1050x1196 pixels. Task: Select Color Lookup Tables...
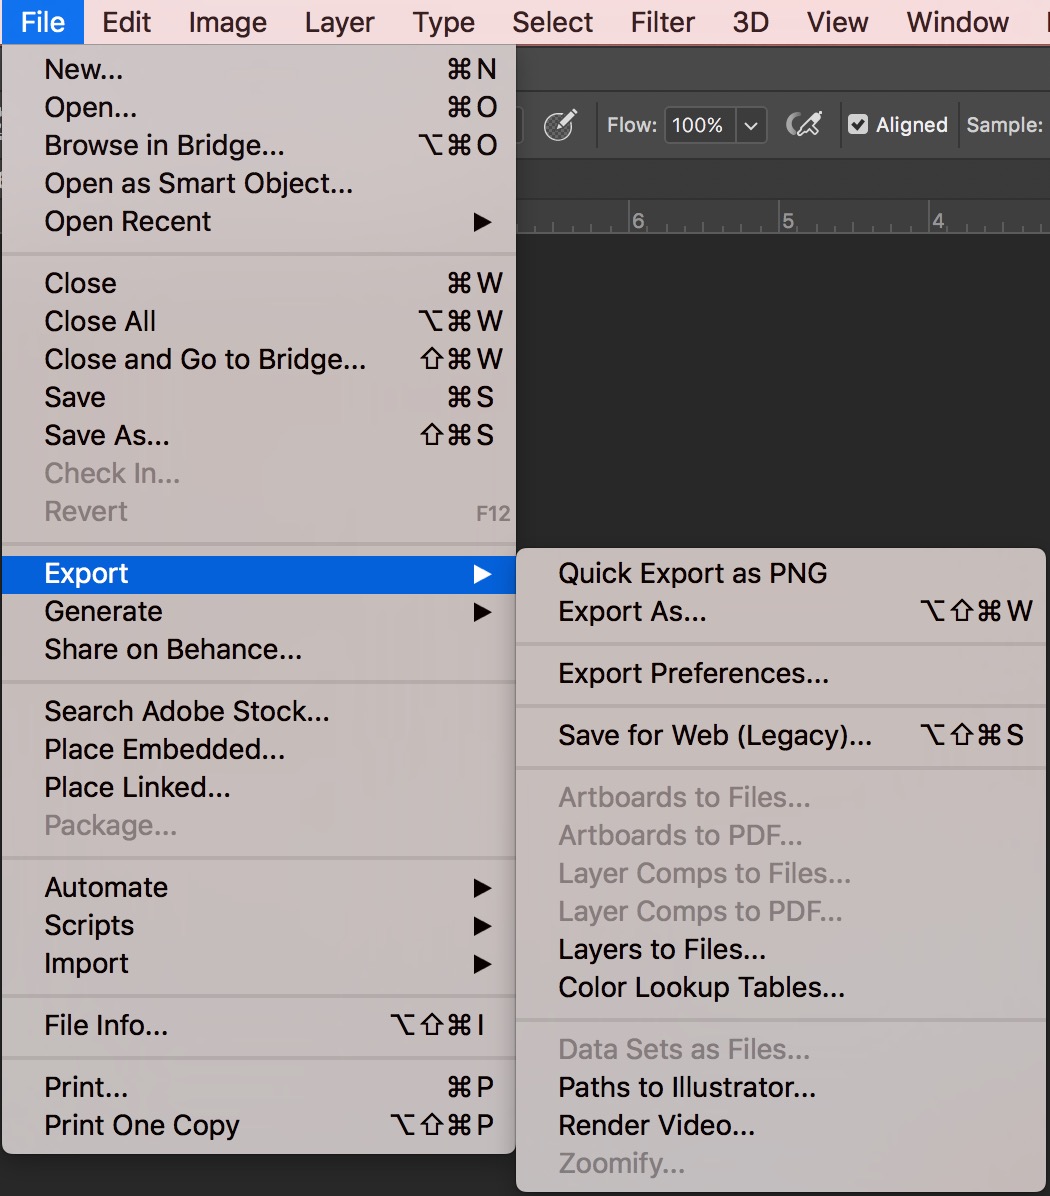tap(781, 989)
